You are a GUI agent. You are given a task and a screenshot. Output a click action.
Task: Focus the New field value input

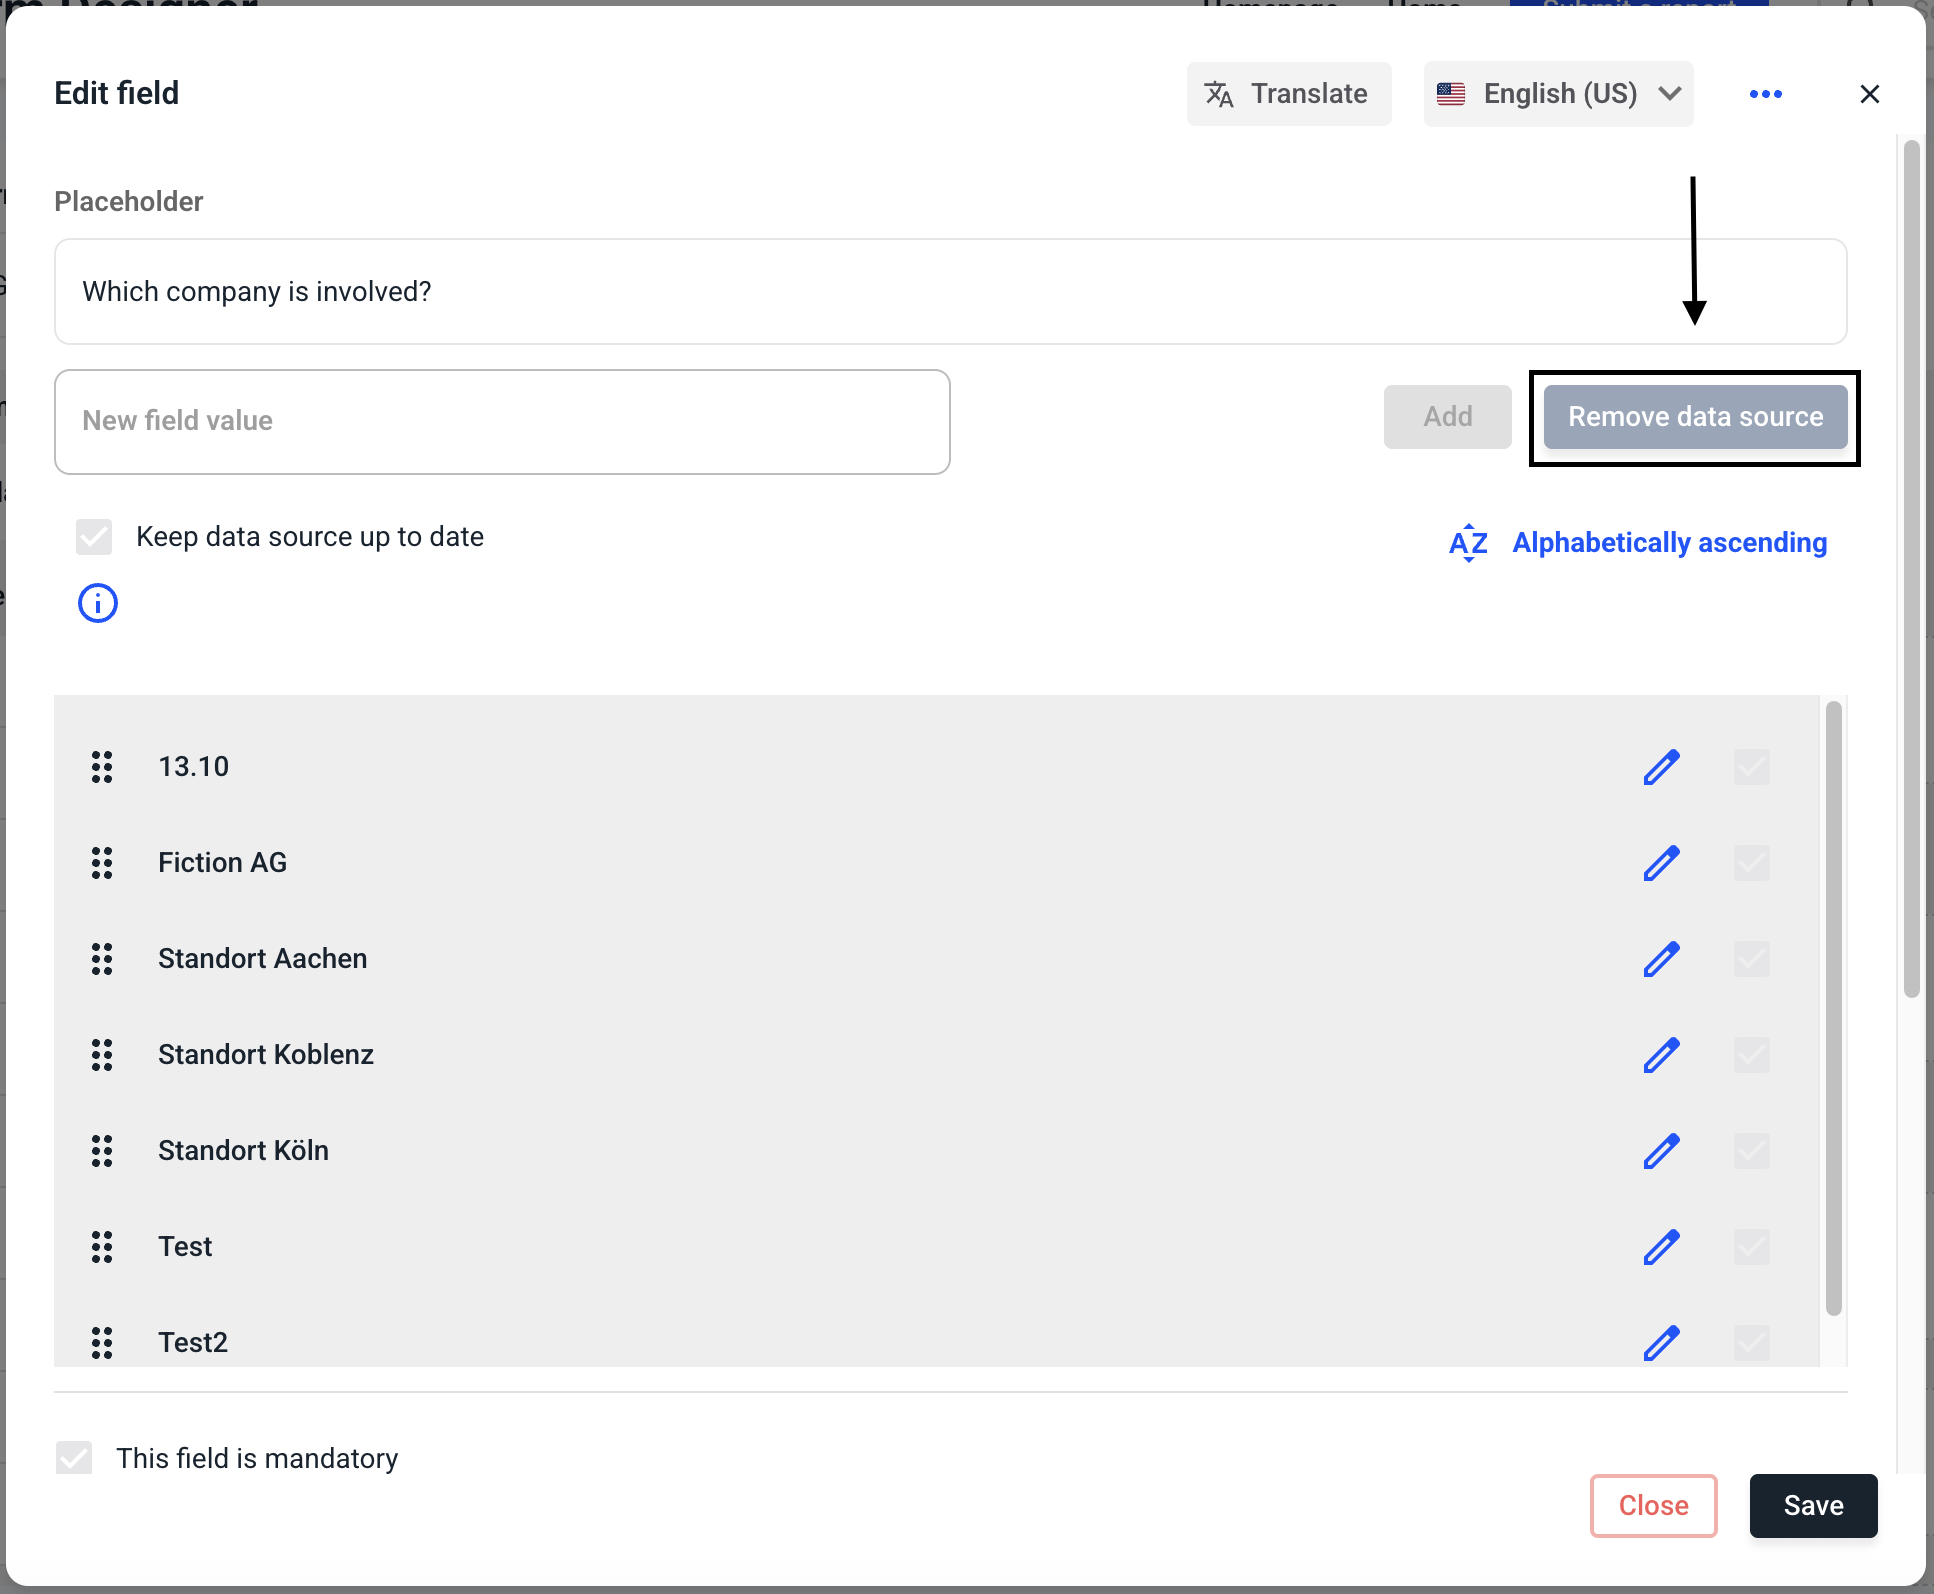pos(502,422)
